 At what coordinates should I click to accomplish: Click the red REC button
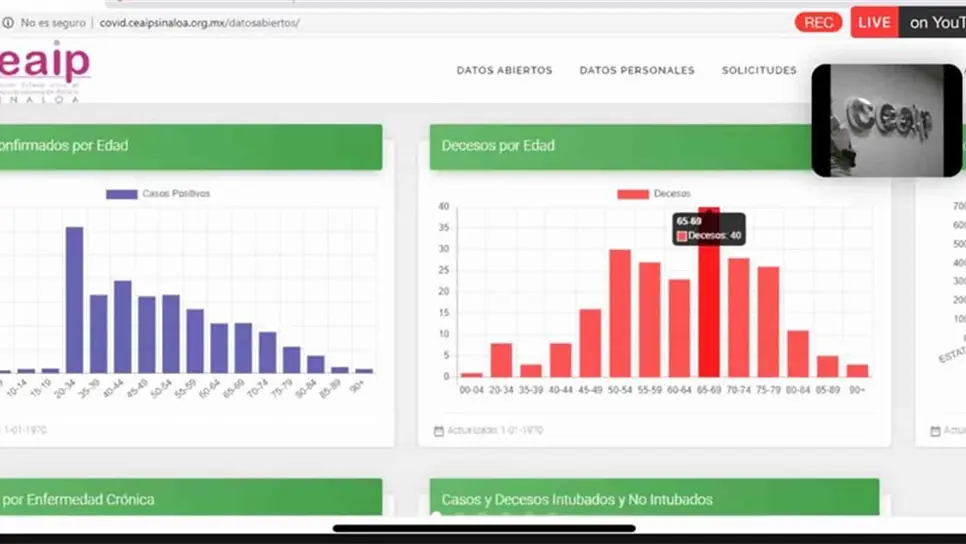pyautogui.click(x=818, y=23)
